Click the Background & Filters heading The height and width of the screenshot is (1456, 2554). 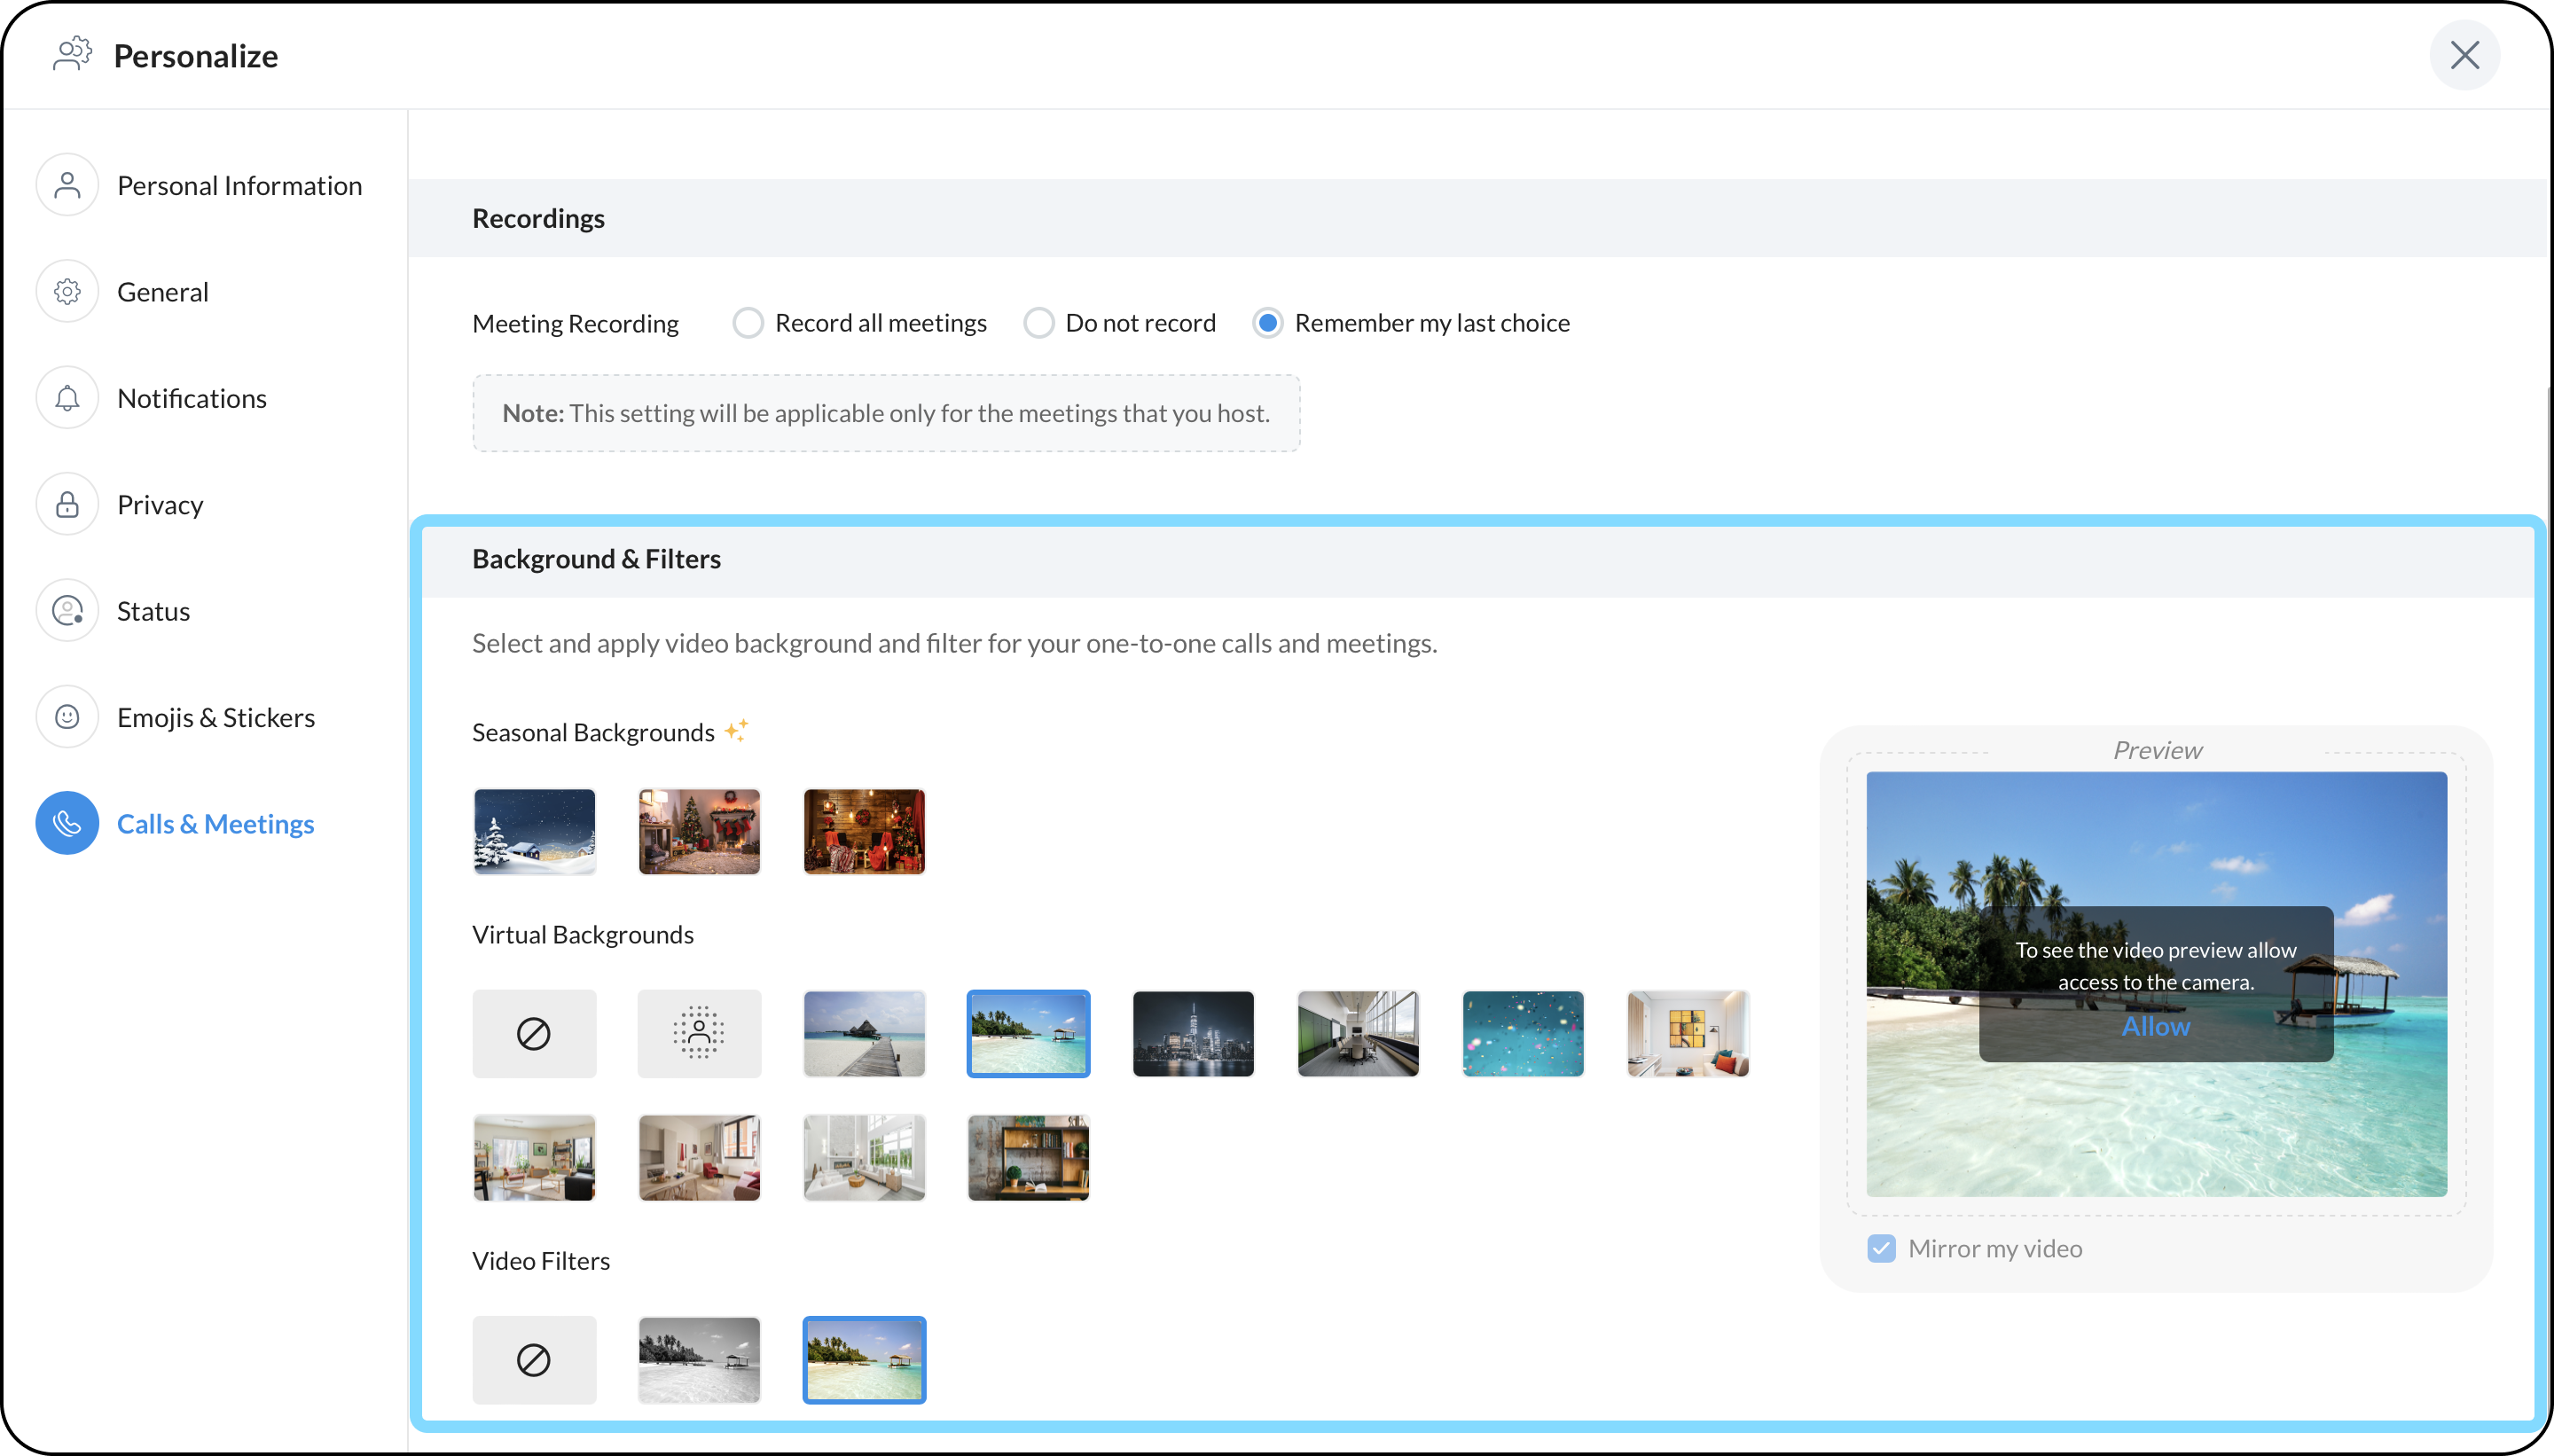[x=596, y=558]
